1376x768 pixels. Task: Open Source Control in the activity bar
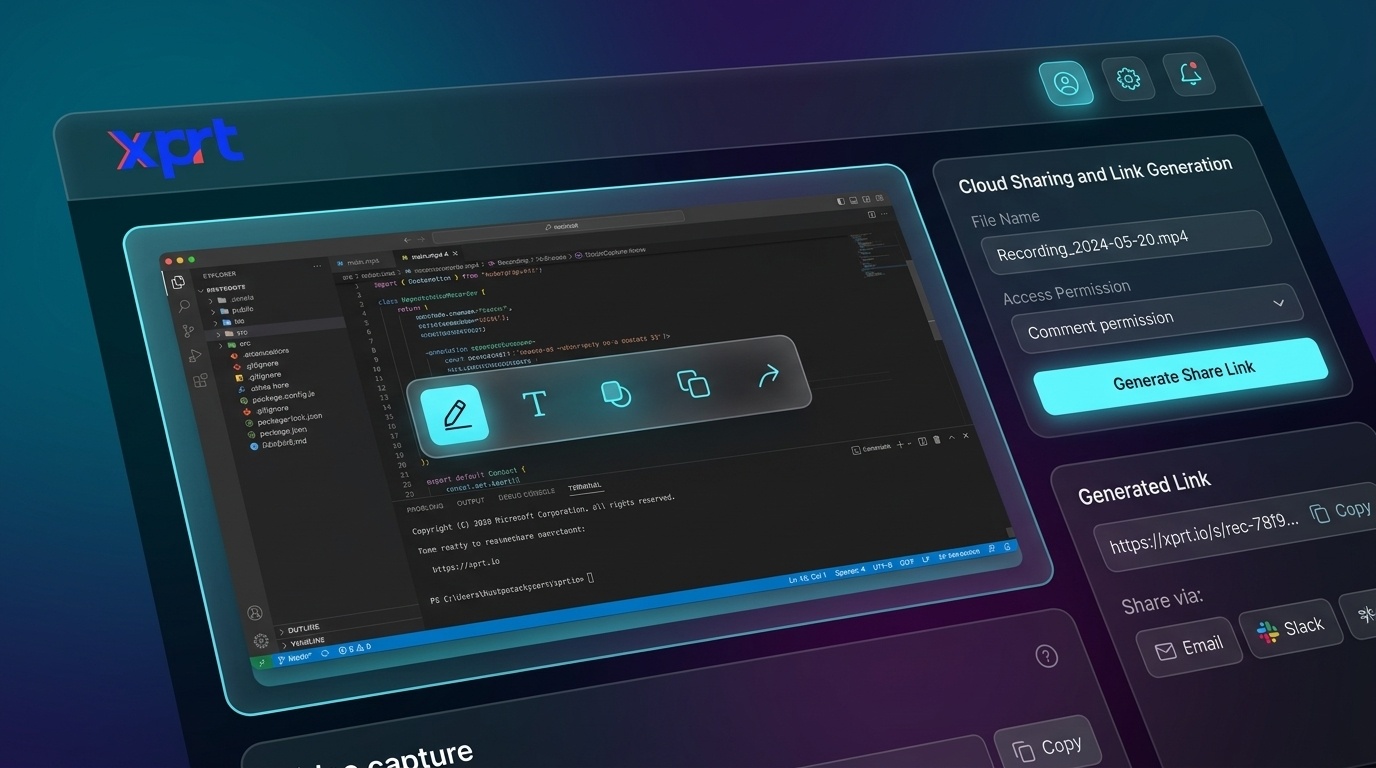(188, 331)
